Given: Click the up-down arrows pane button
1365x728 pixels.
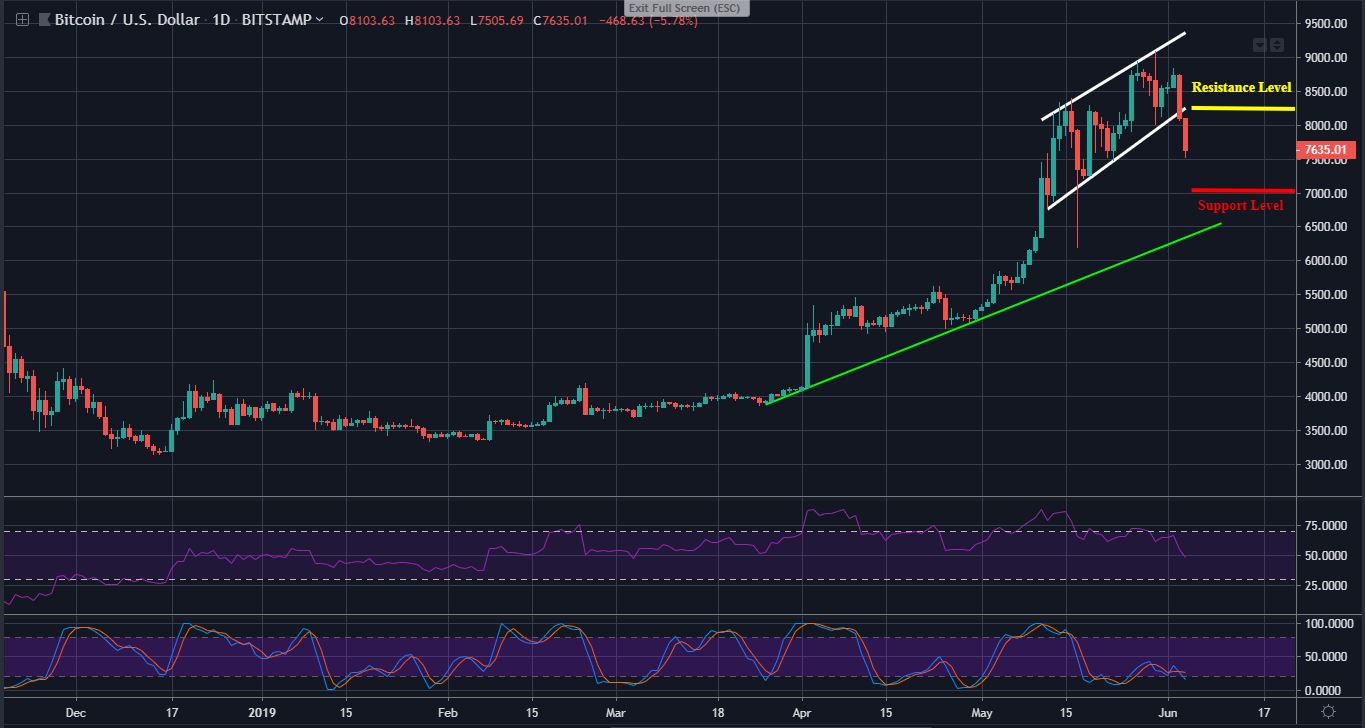Looking at the screenshot, I should click(x=1277, y=44).
